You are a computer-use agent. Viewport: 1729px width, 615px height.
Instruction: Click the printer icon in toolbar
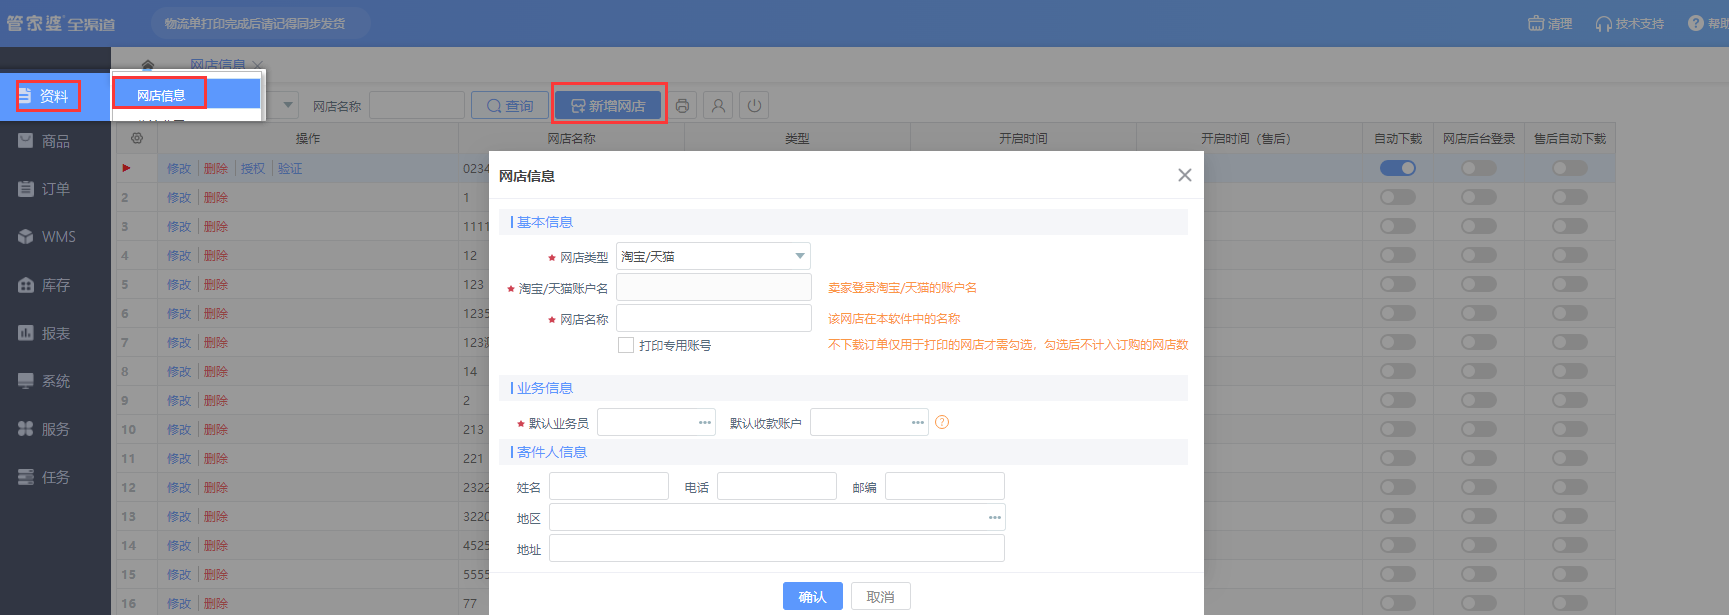pyautogui.click(x=682, y=106)
